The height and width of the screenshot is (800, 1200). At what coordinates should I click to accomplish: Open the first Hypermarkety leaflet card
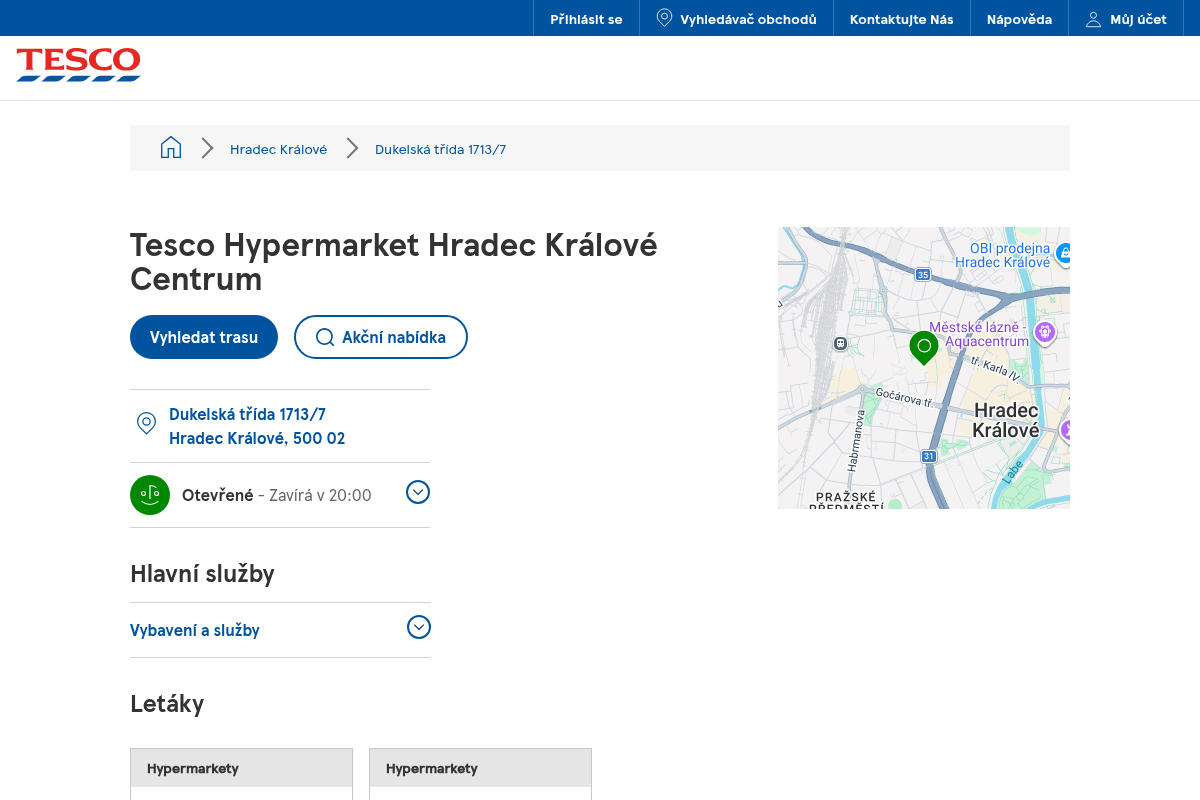tap(241, 774)
